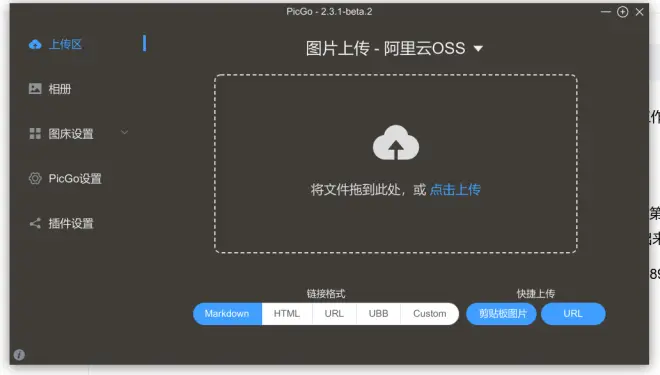660x375 pixels.
Task: Click the large cloud upload icon
Action: tap(396, 143)
